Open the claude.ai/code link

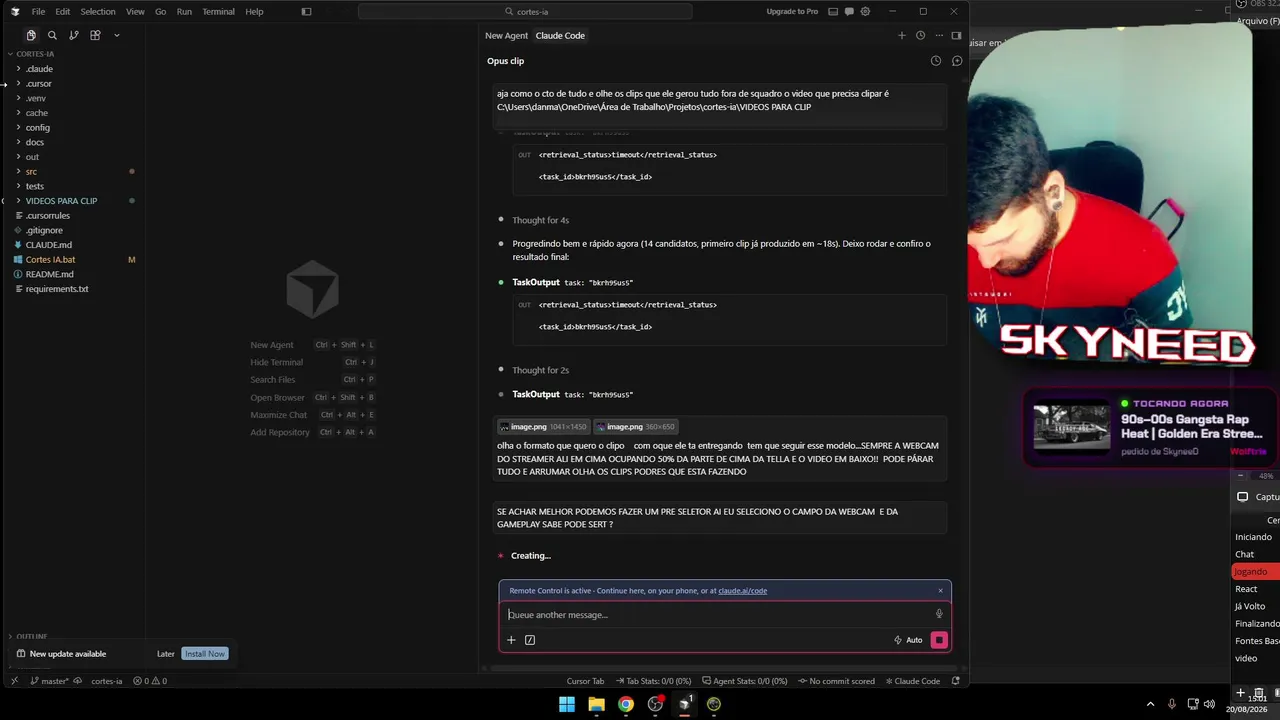[x=742, y=591]
